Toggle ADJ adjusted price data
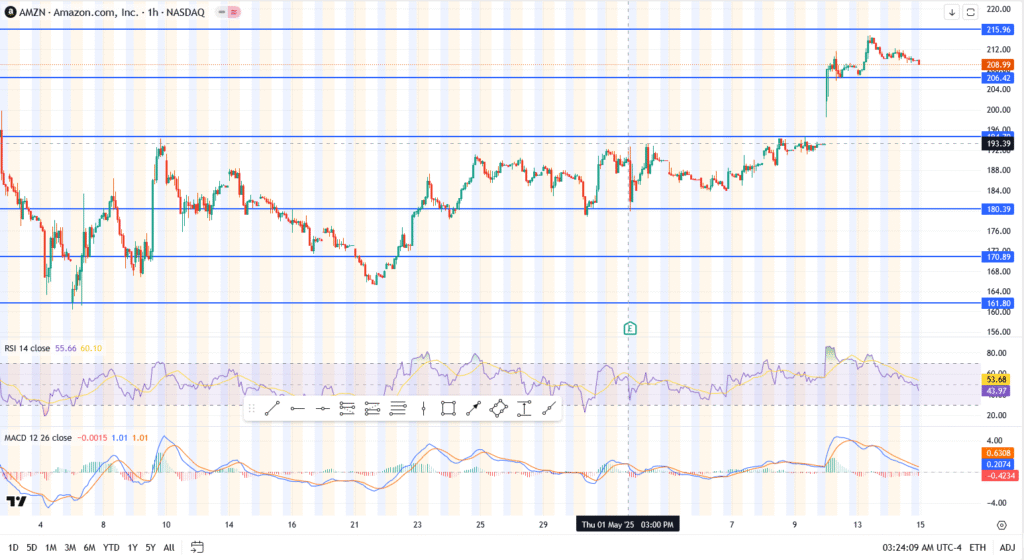Viewport: 1024px width, 560px height. [x=1006, y=547]
